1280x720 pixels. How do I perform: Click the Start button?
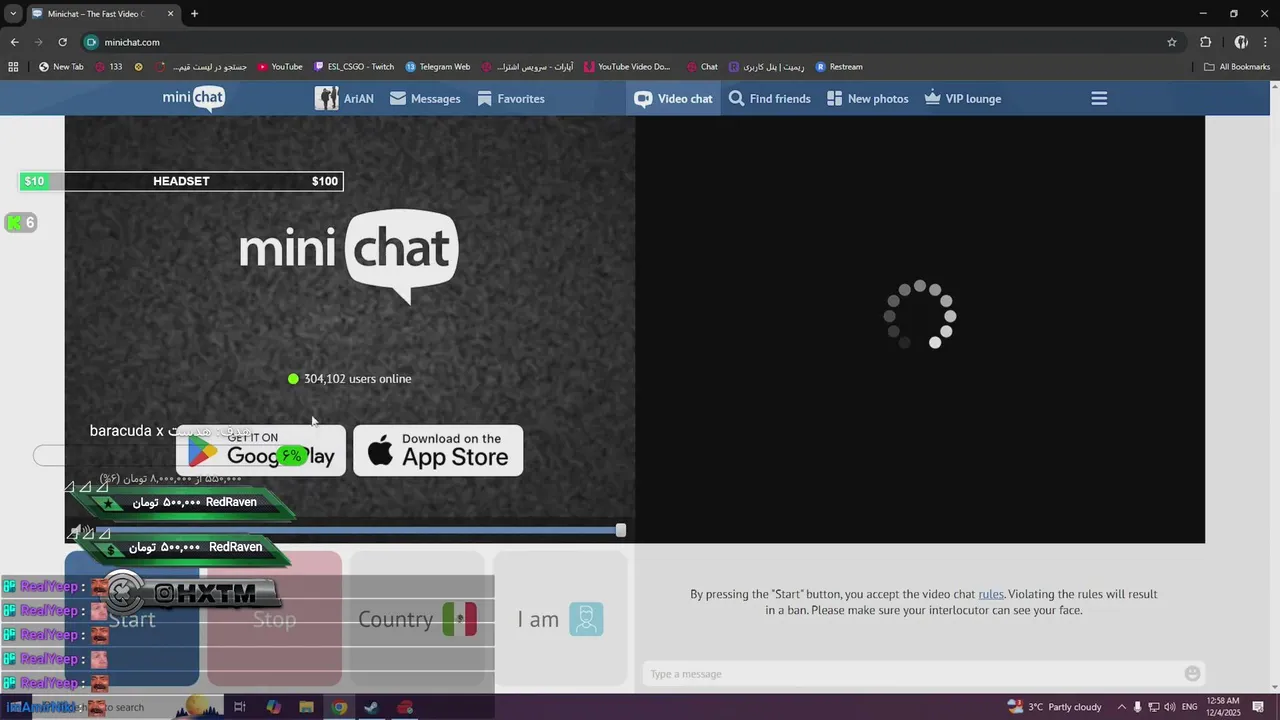(x=132, y=619)
